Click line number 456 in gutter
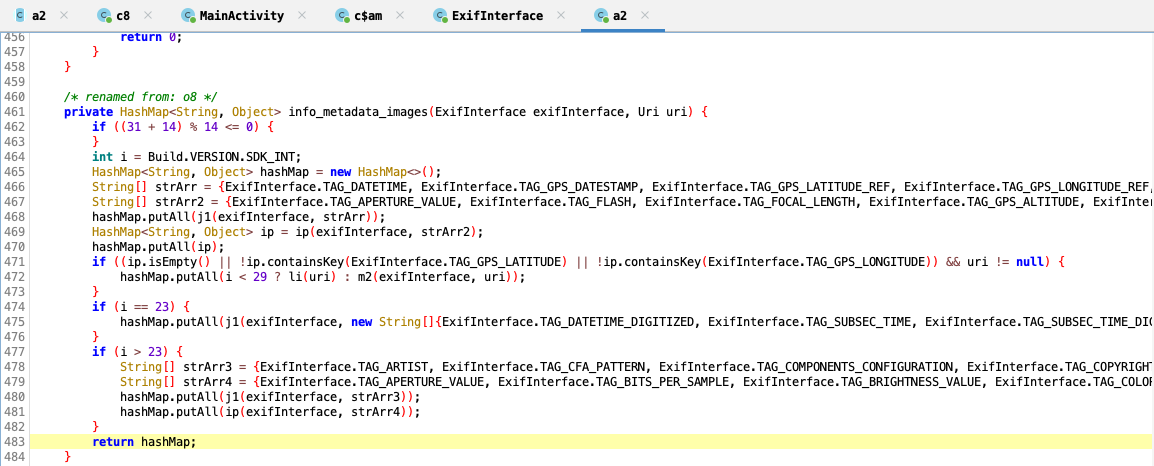The height and width of the screenshot is (466, 1154). (15, 36)
